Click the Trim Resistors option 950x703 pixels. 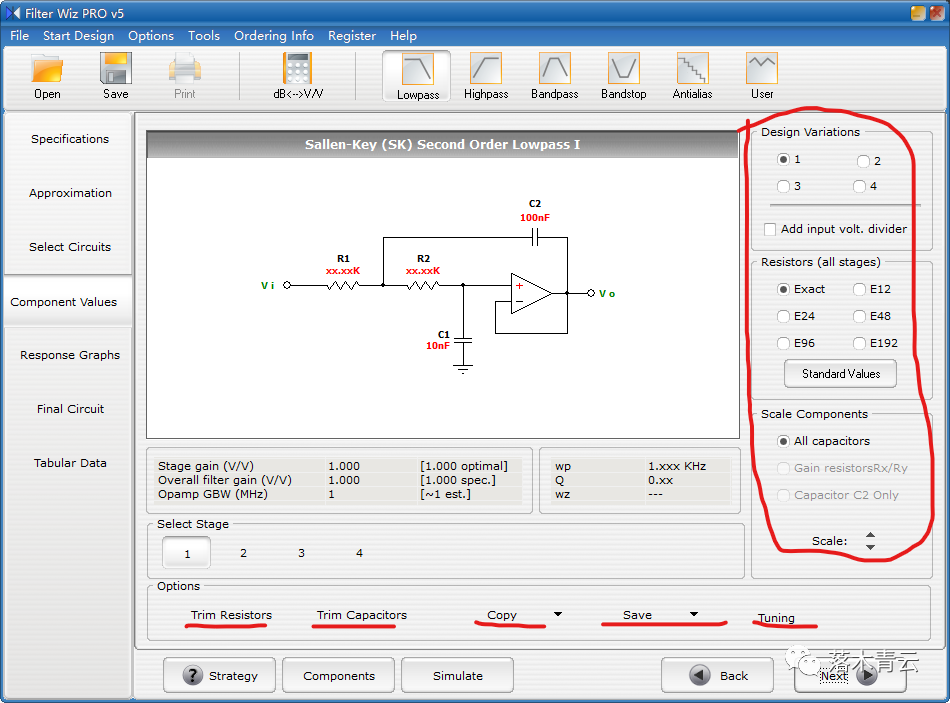231,615
